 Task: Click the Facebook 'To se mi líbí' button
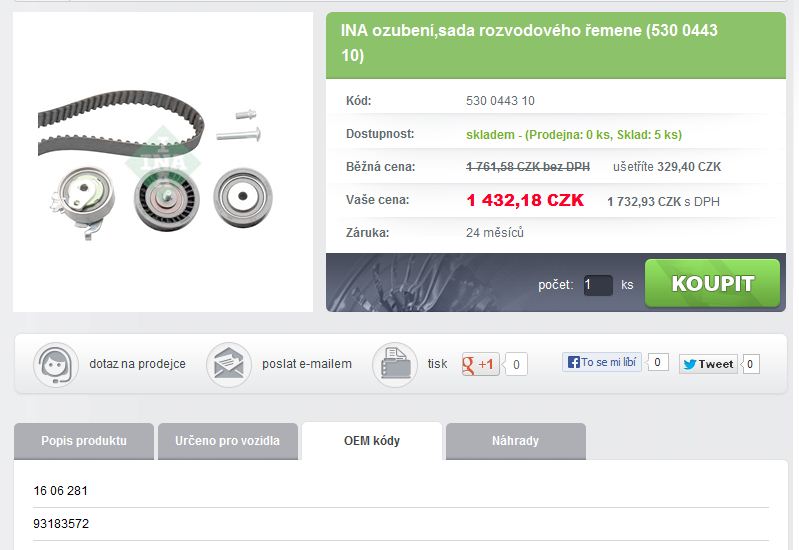click(602, 362)
